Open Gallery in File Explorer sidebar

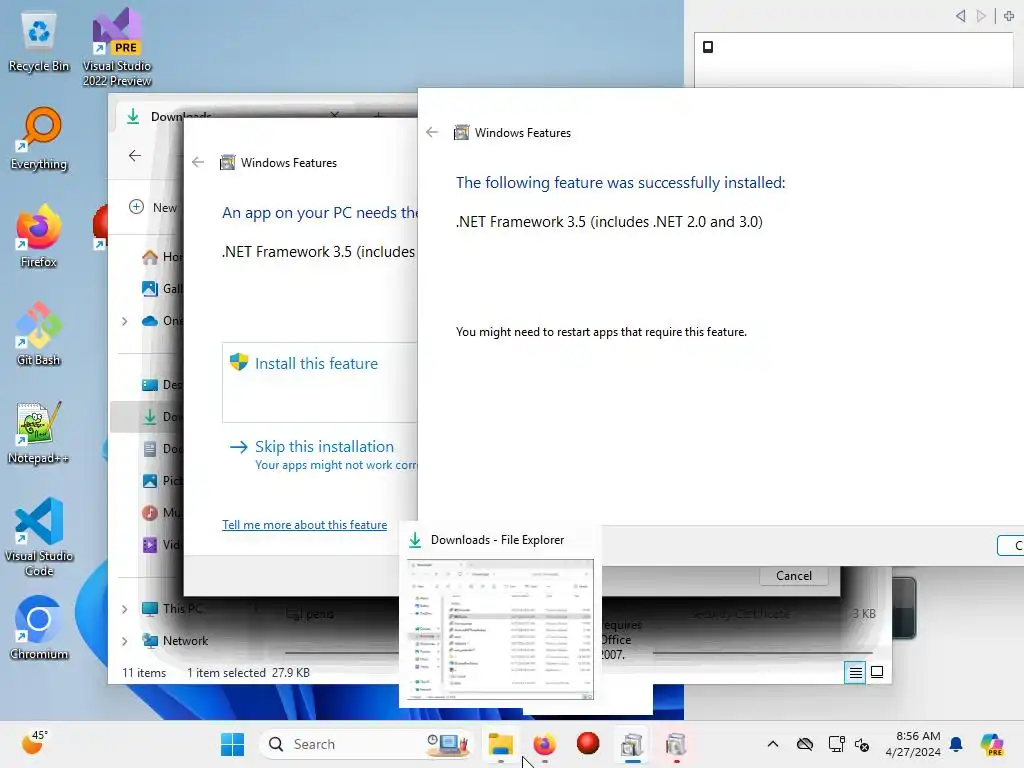pos(163,288)
